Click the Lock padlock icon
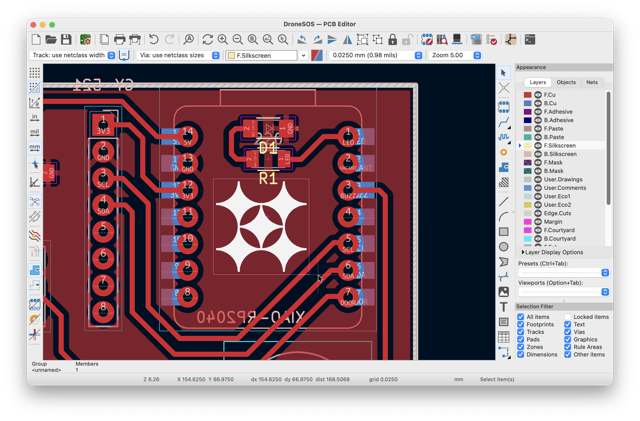This screenshot has width=640, height=421. point(392,40)
